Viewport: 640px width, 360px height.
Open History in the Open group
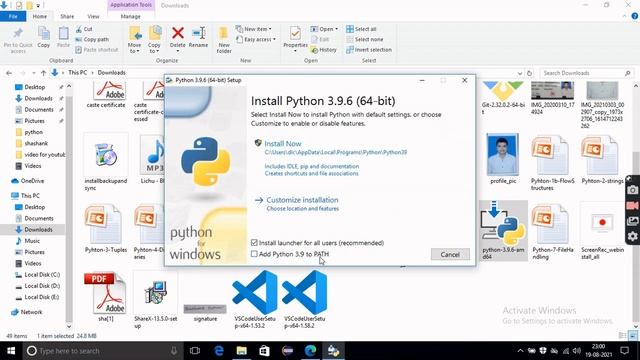324,50
